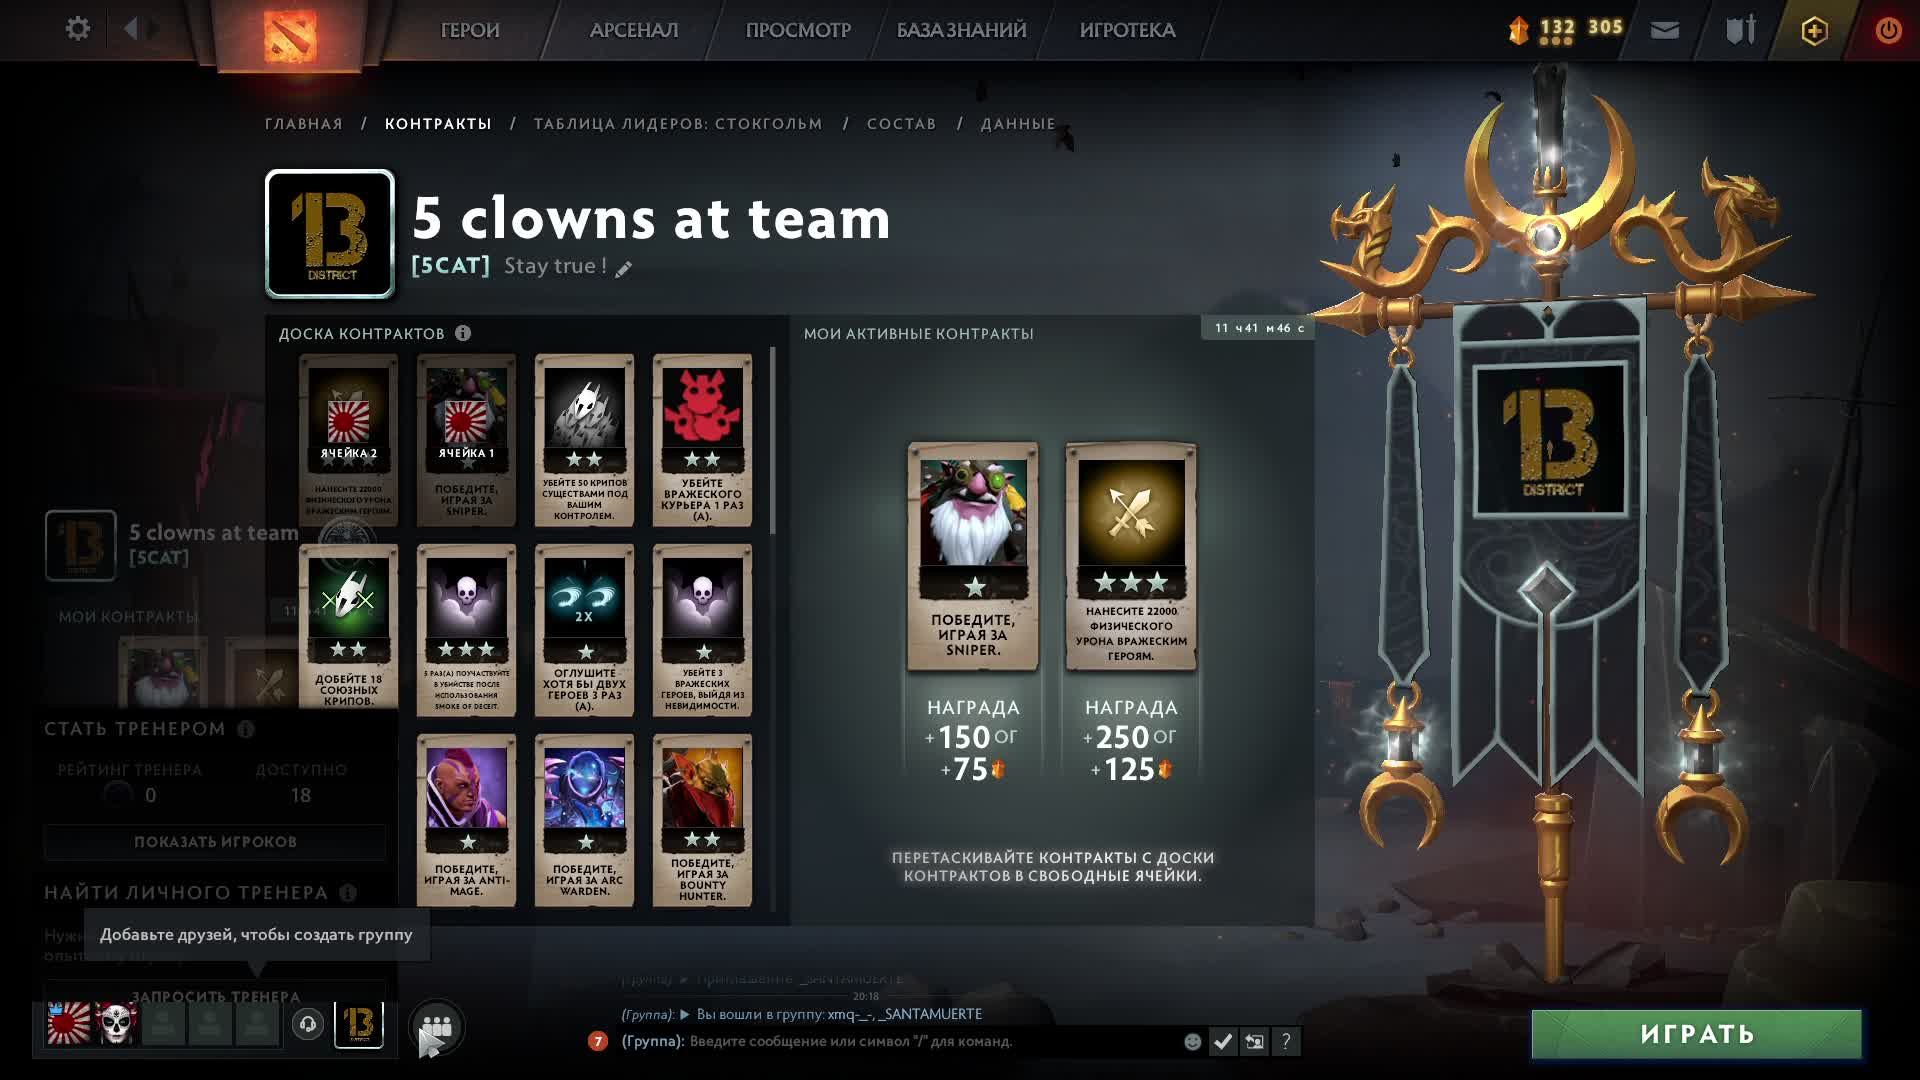Open the Арсенал menu tab
Image resolution: width=1920 pixels, height=1080 pixels.
point(634,30)
